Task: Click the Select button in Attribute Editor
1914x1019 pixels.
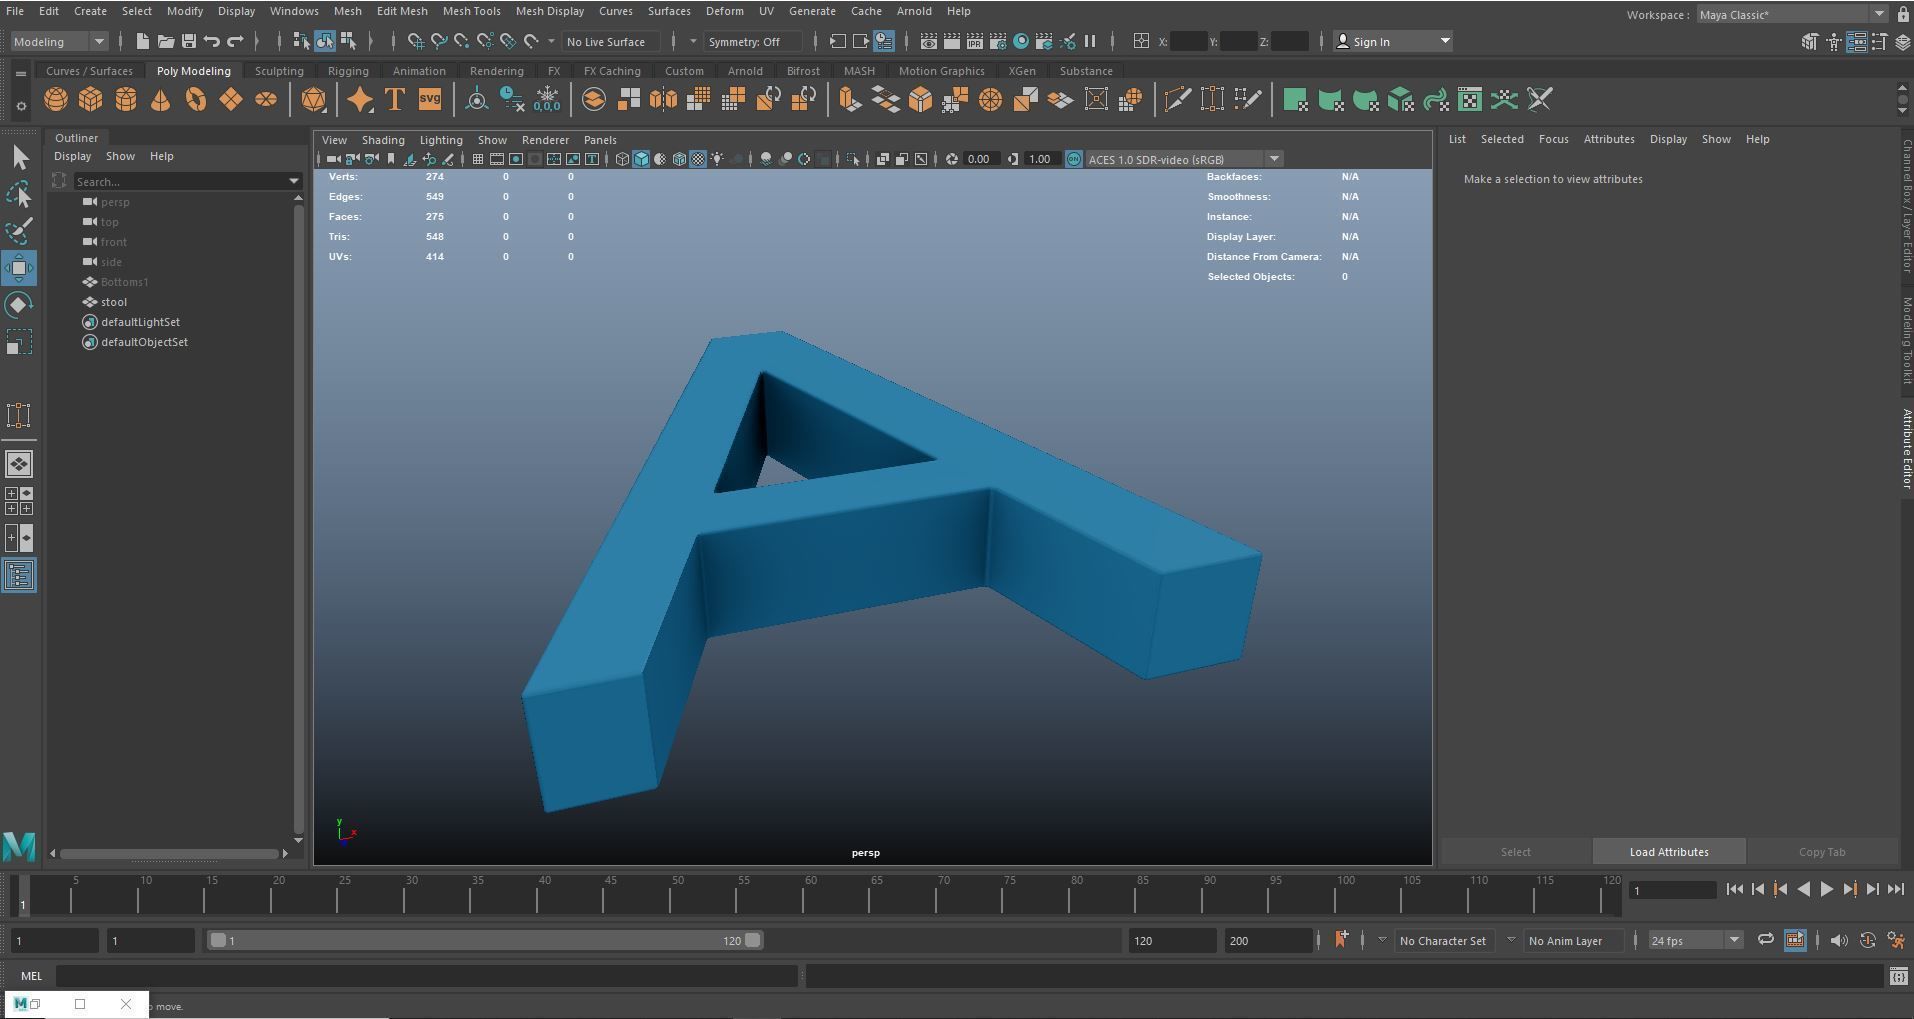Action: tap(1515, 852)
